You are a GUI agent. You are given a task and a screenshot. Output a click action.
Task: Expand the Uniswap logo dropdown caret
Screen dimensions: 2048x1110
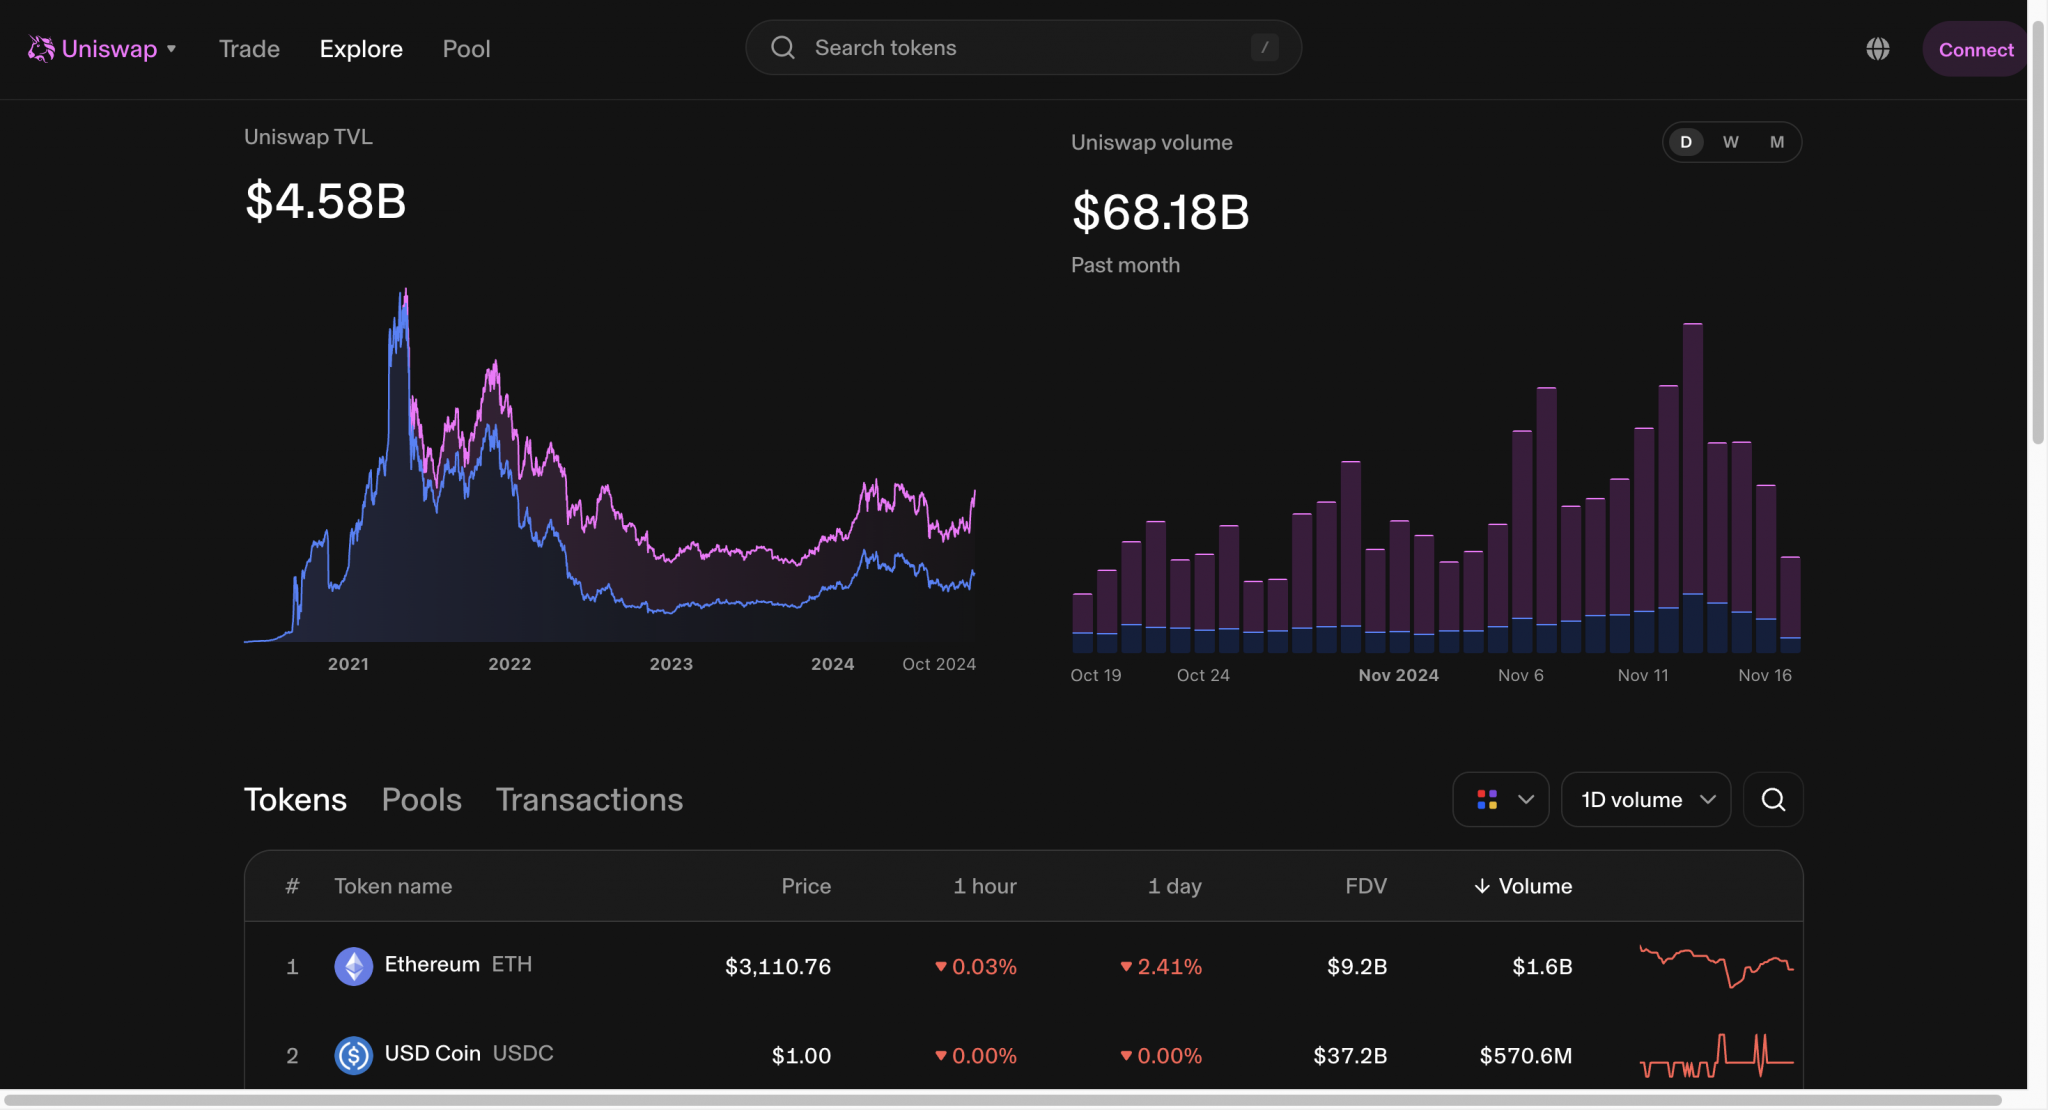(x=172, y=49)
